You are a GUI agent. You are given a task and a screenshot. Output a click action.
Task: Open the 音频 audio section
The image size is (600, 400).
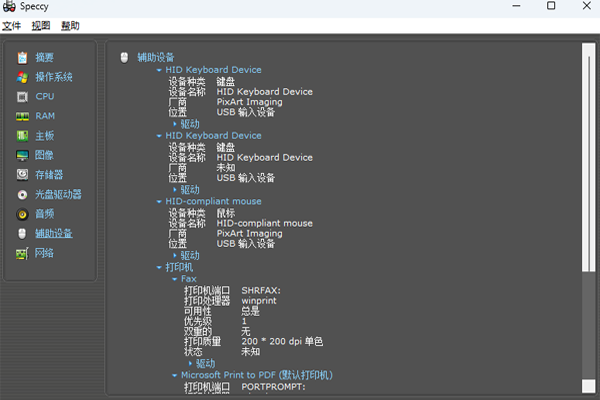[x=44, y=214]
